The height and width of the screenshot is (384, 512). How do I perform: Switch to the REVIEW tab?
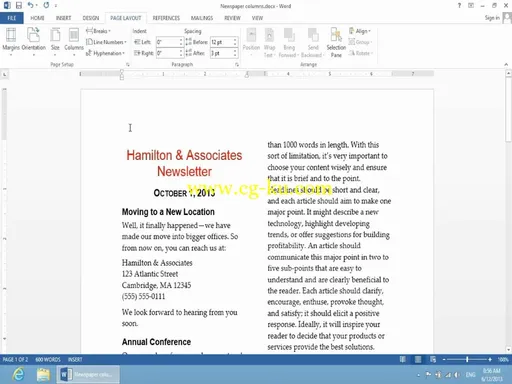click(232, 18)
